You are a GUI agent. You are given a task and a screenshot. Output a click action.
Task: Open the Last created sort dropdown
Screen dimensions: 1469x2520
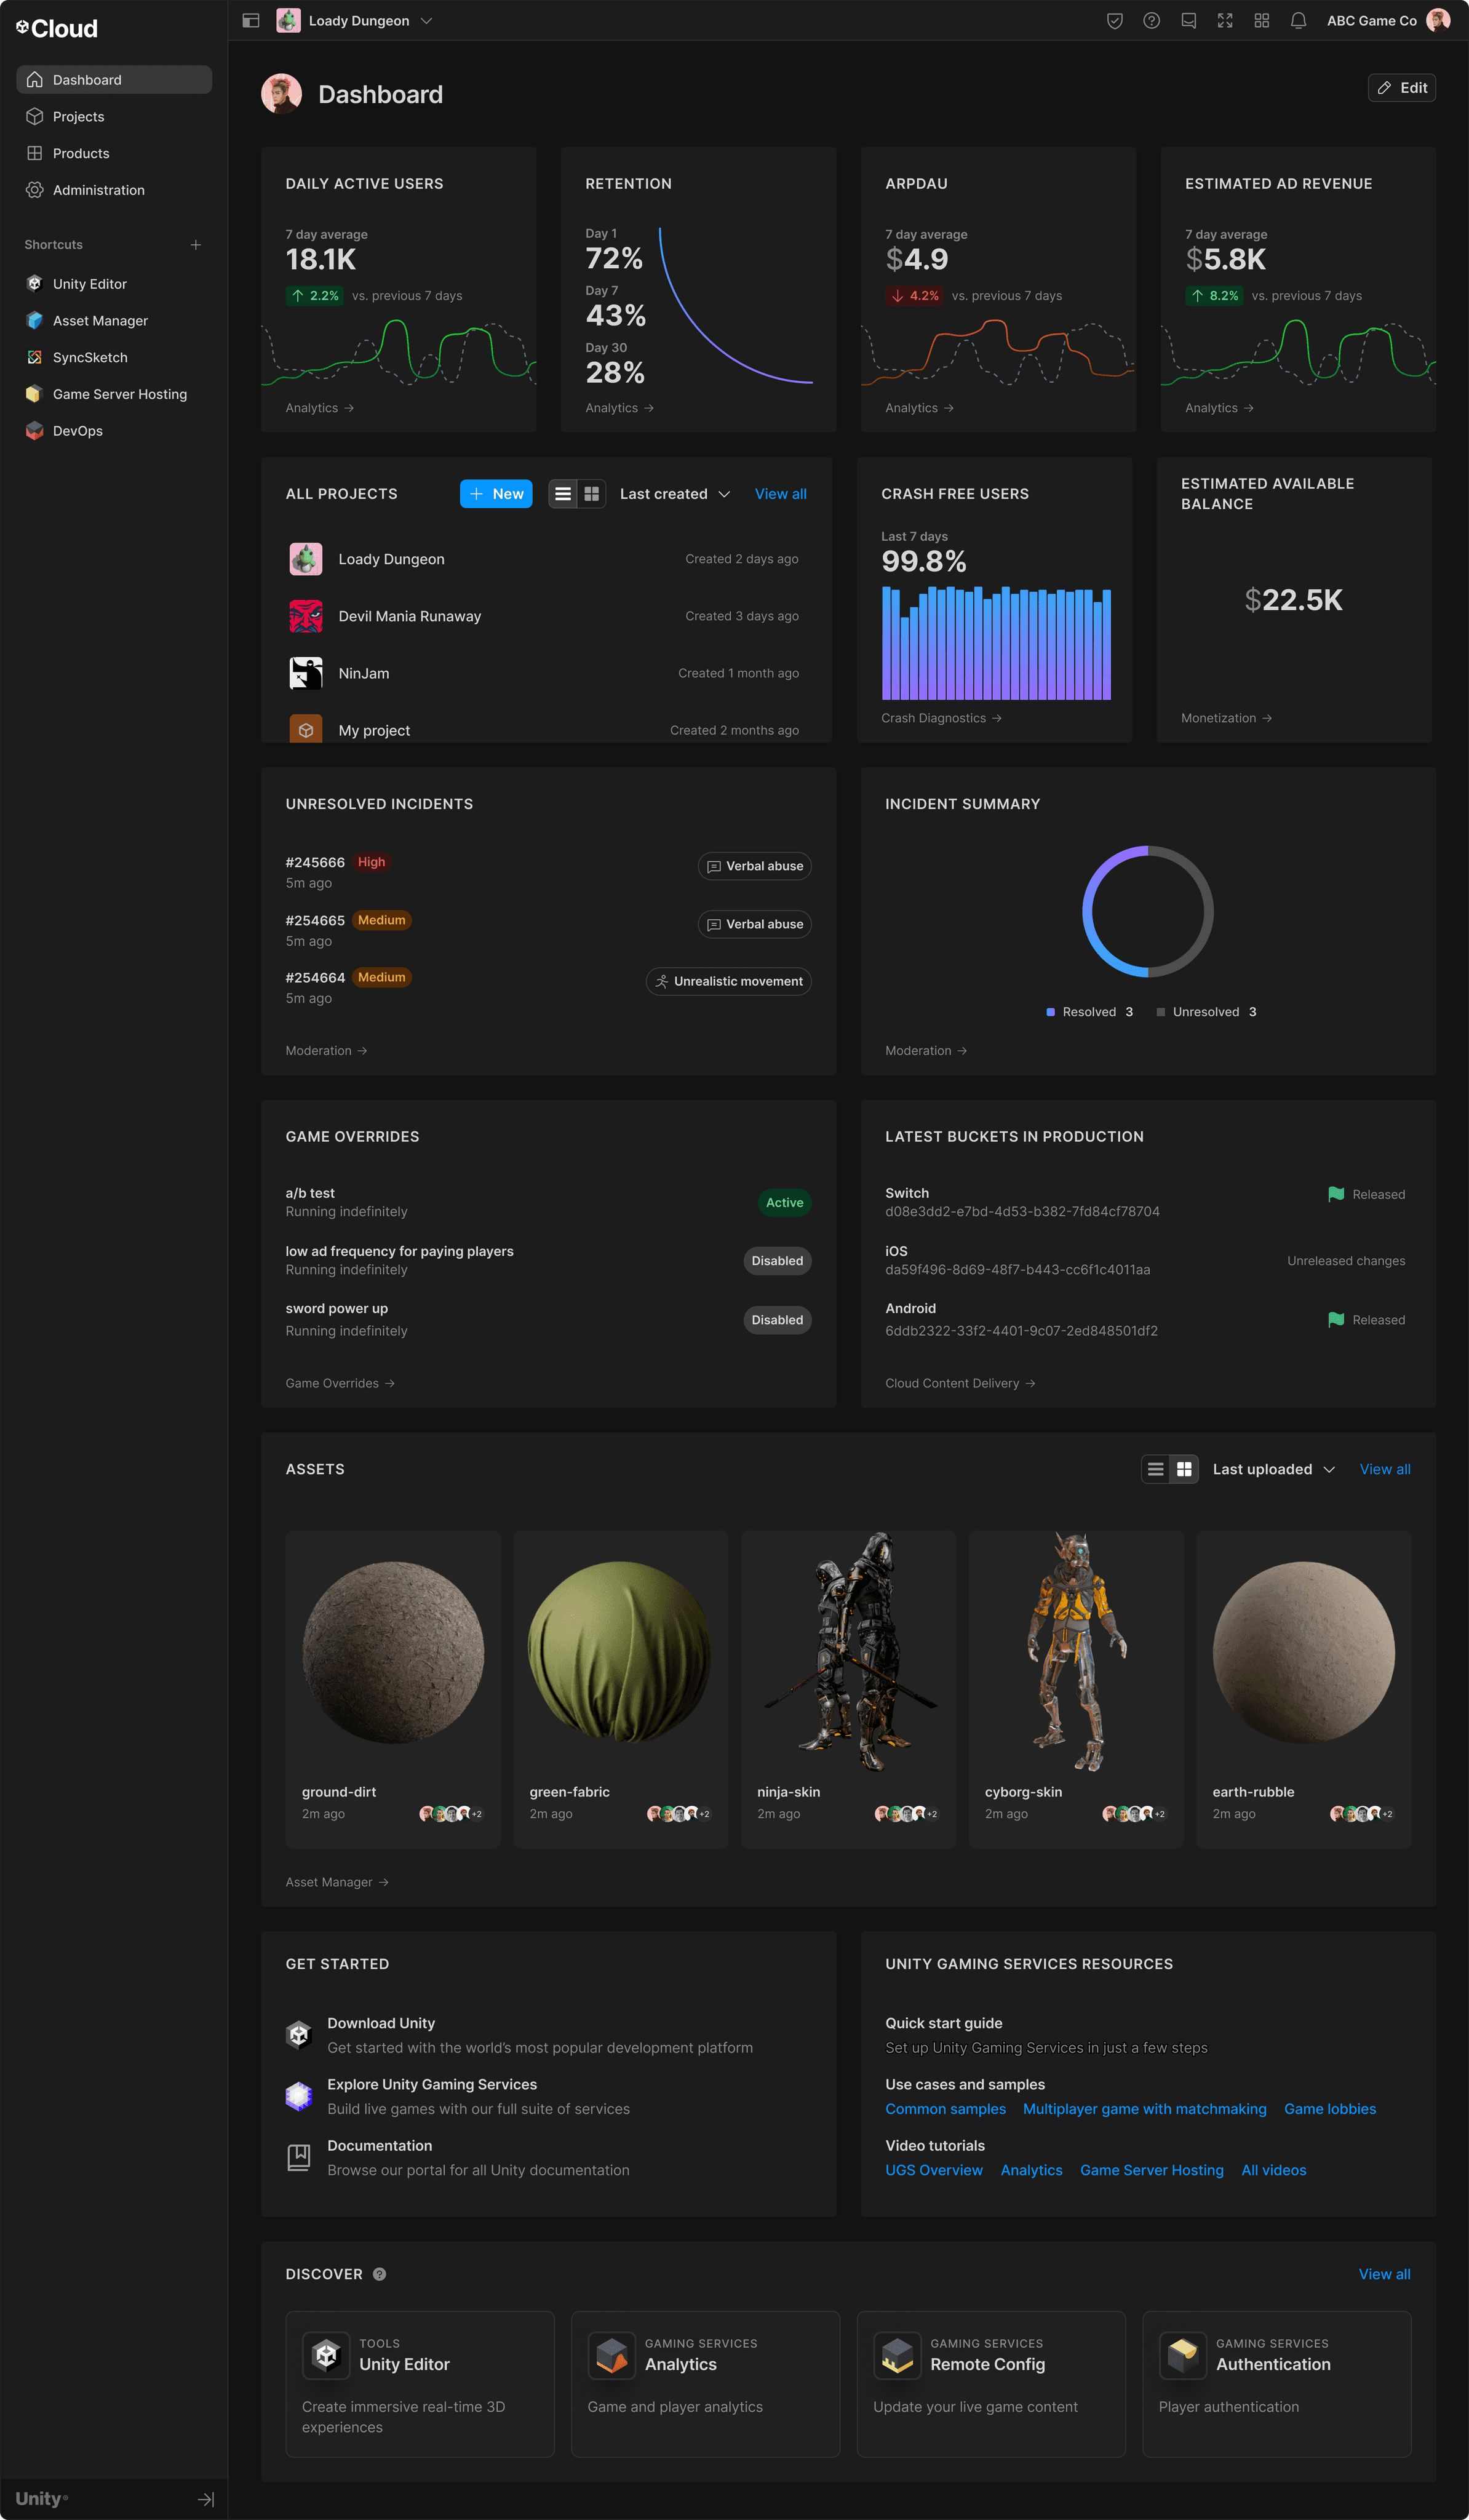tap(675, 494)
